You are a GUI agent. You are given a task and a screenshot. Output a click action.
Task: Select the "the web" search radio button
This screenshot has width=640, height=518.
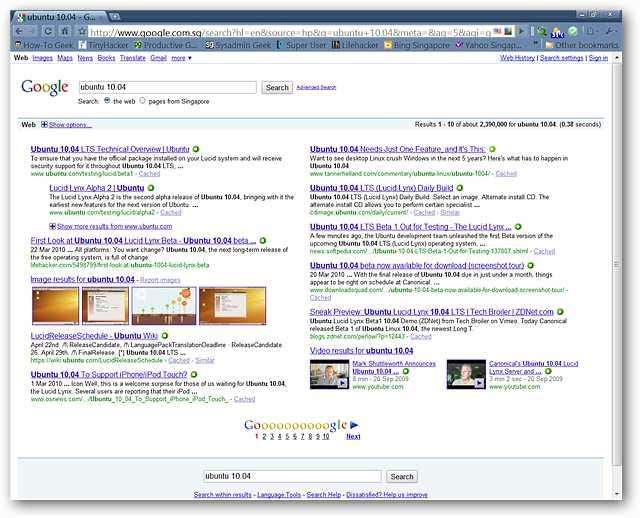[x=107, y=100]
